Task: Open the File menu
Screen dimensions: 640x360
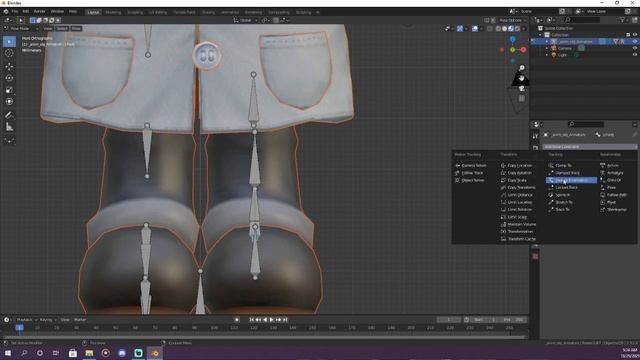Action: [x=15, y=11]
